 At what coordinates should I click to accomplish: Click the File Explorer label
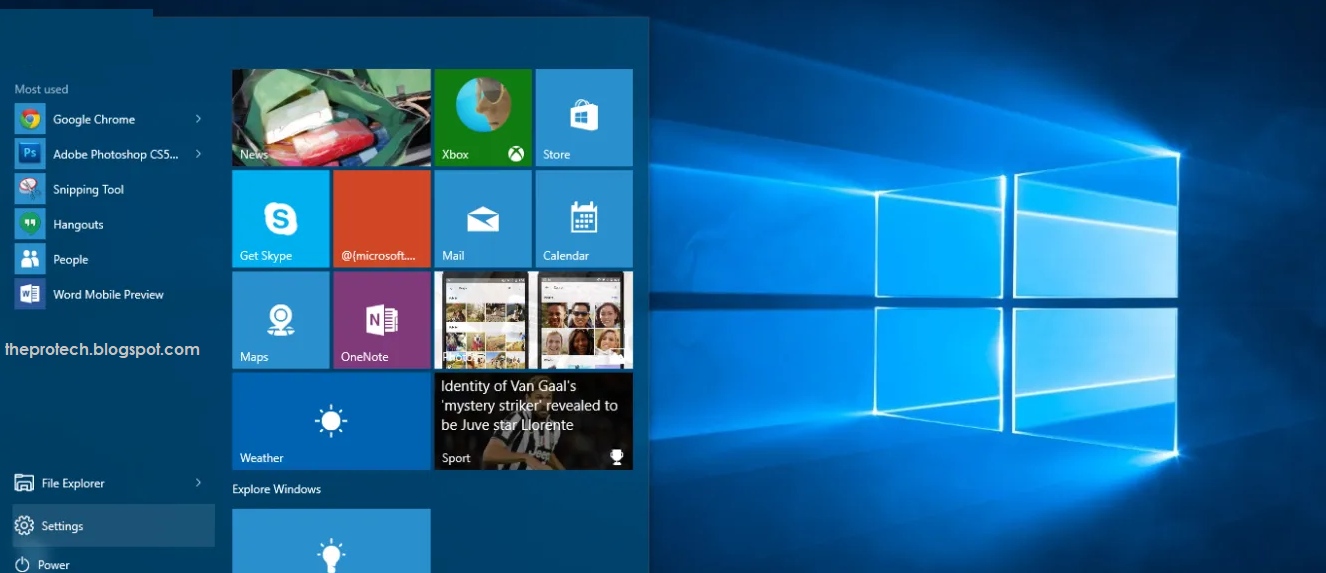[73, 483]
